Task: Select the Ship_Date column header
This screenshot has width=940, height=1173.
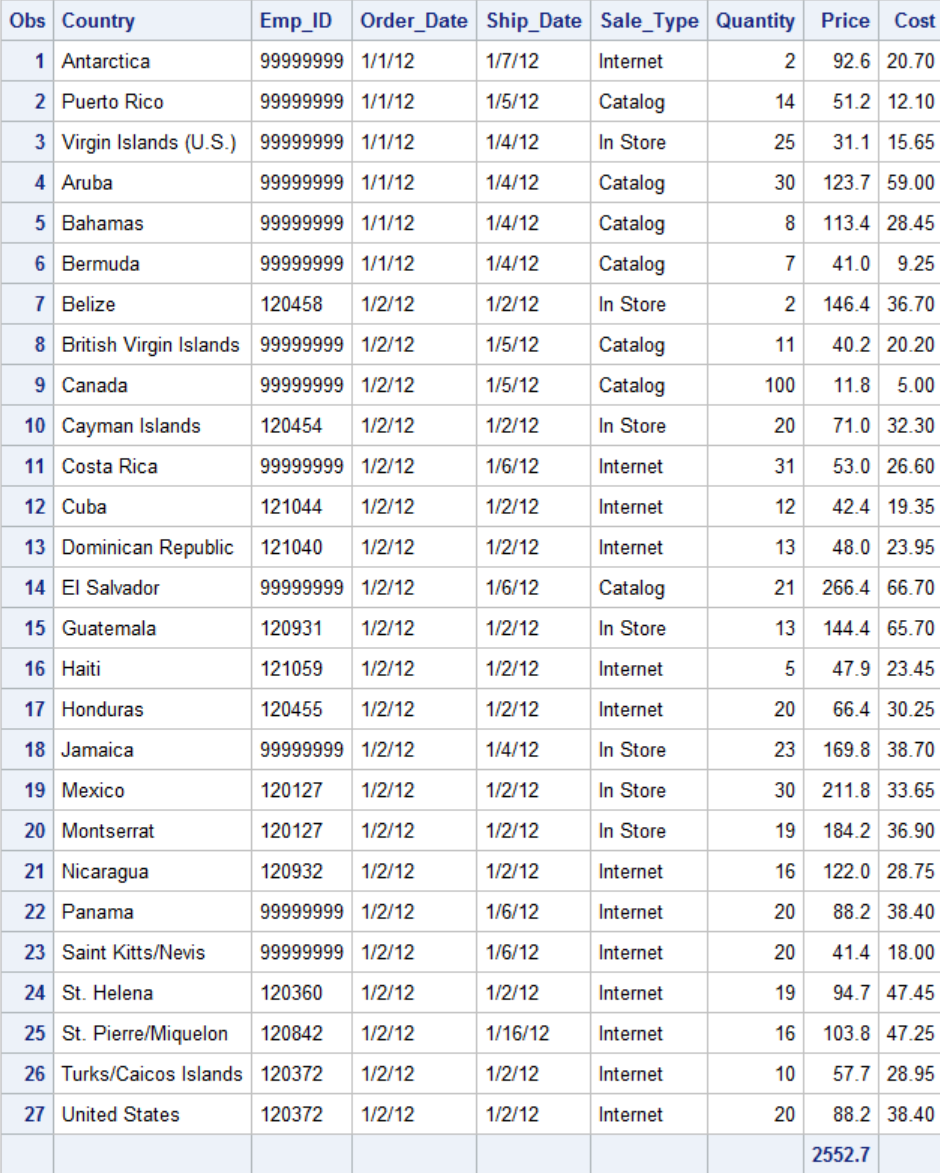Action: click(x=533, y=21)
